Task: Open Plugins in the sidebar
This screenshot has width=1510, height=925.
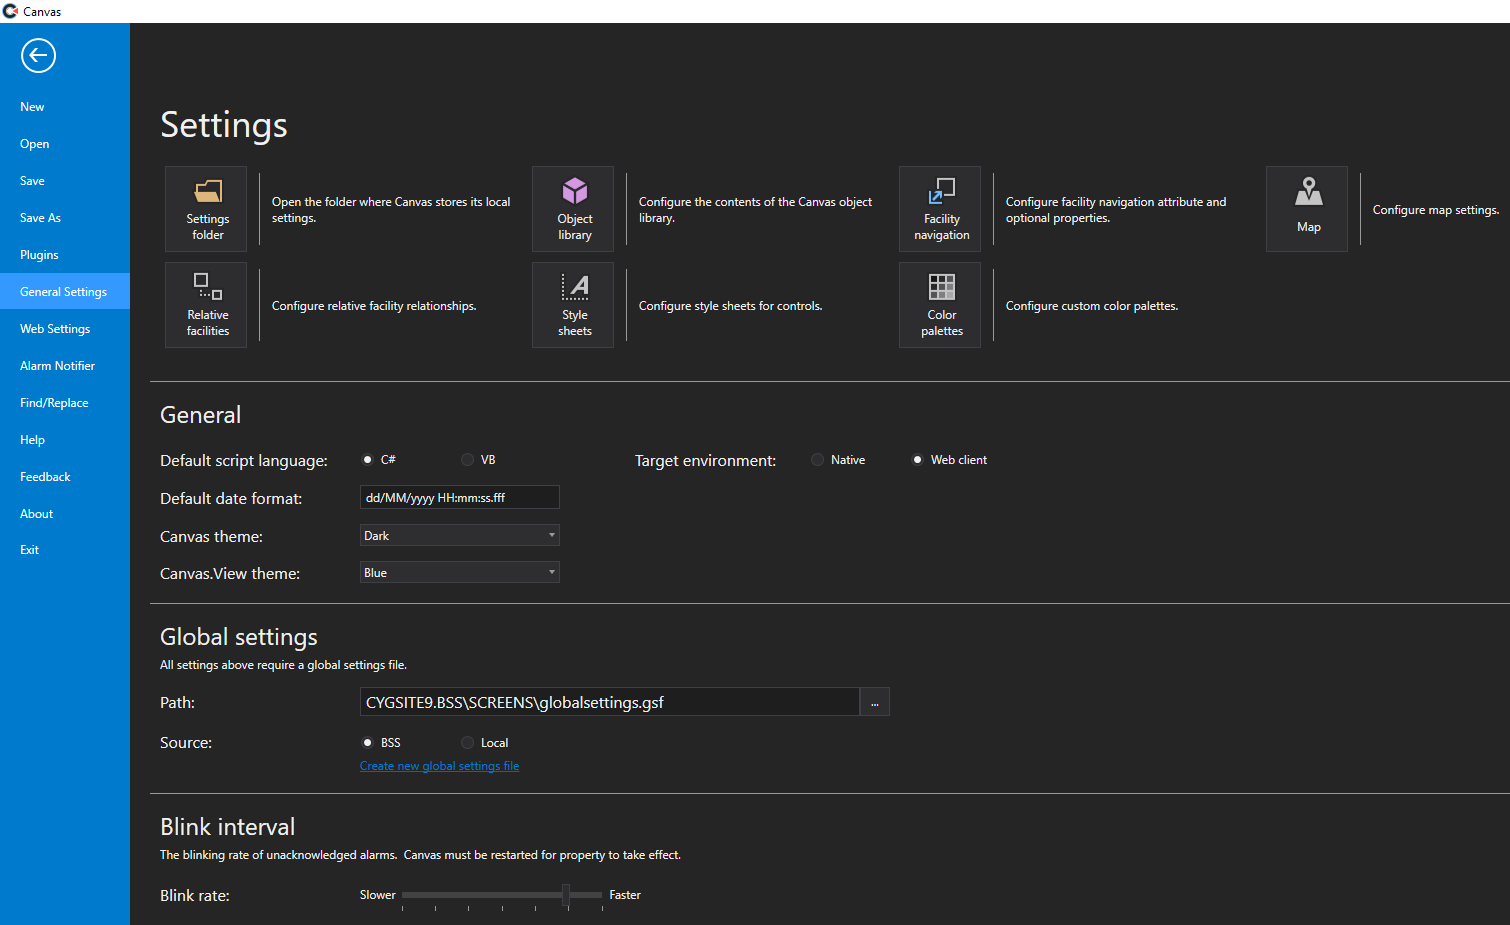Action: coord(65,255)
